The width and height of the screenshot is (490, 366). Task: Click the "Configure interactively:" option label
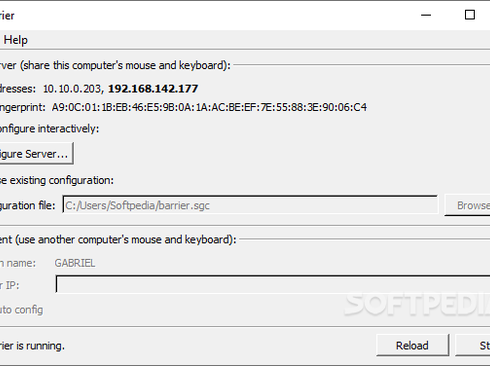coord(49,129)
